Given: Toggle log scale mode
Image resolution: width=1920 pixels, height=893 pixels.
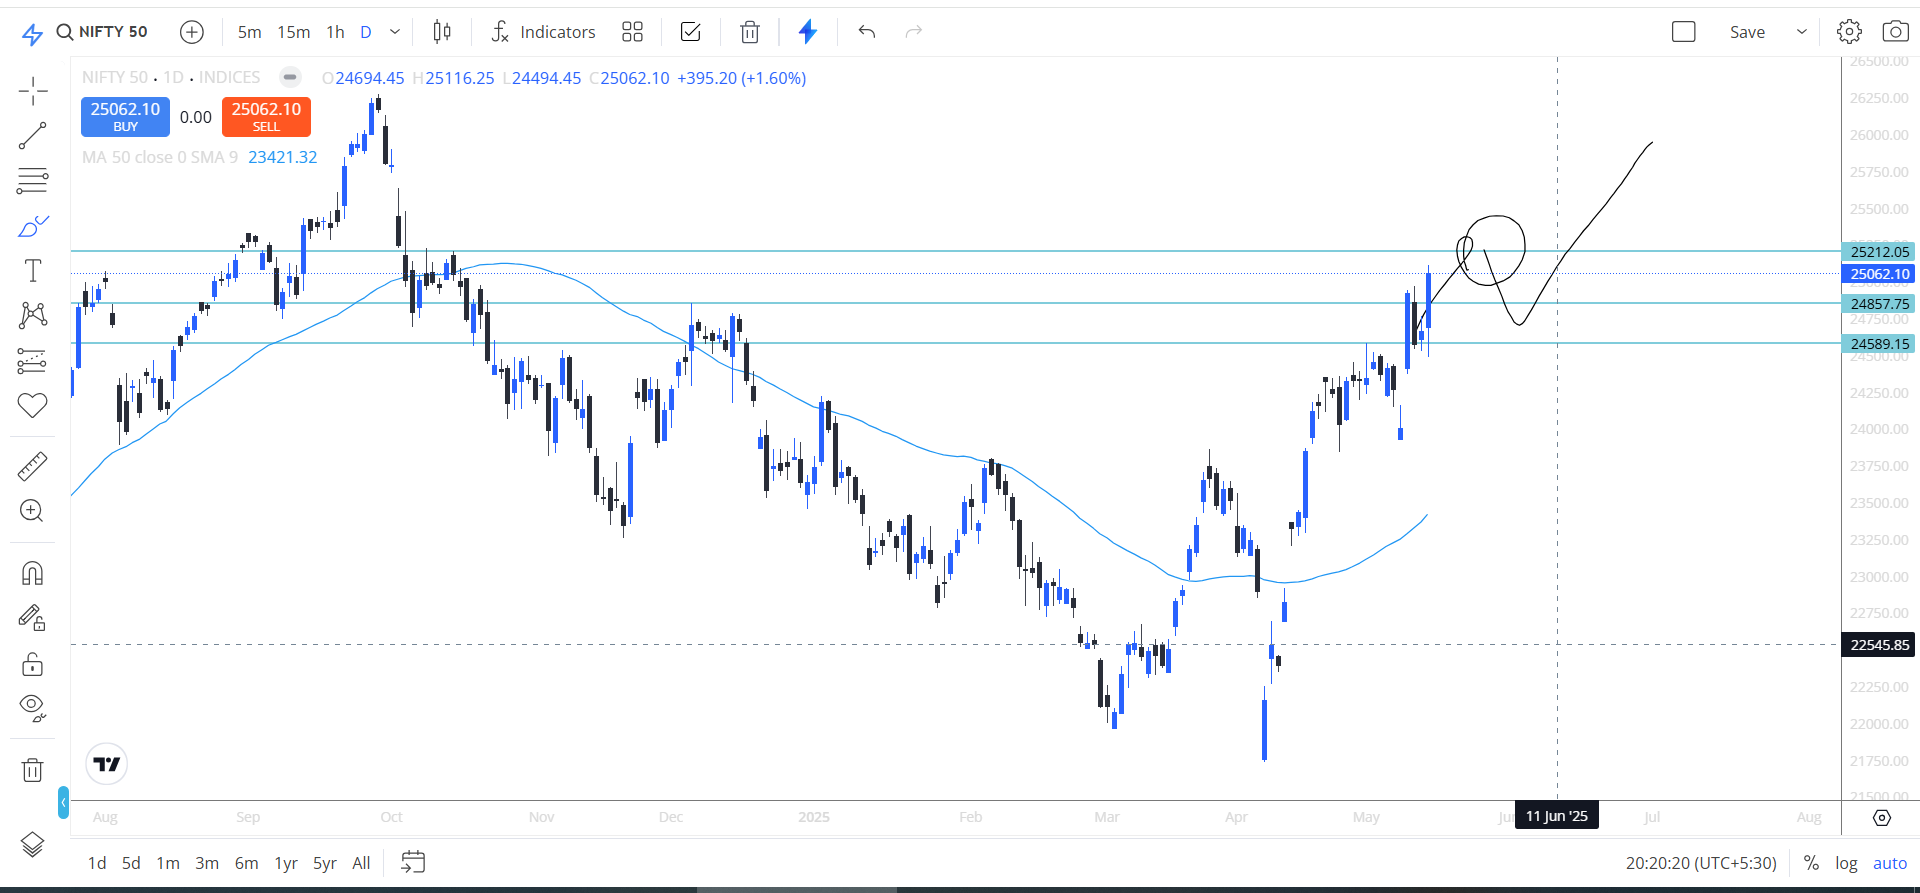Looking at the screenshot, I should (1846, 863).
